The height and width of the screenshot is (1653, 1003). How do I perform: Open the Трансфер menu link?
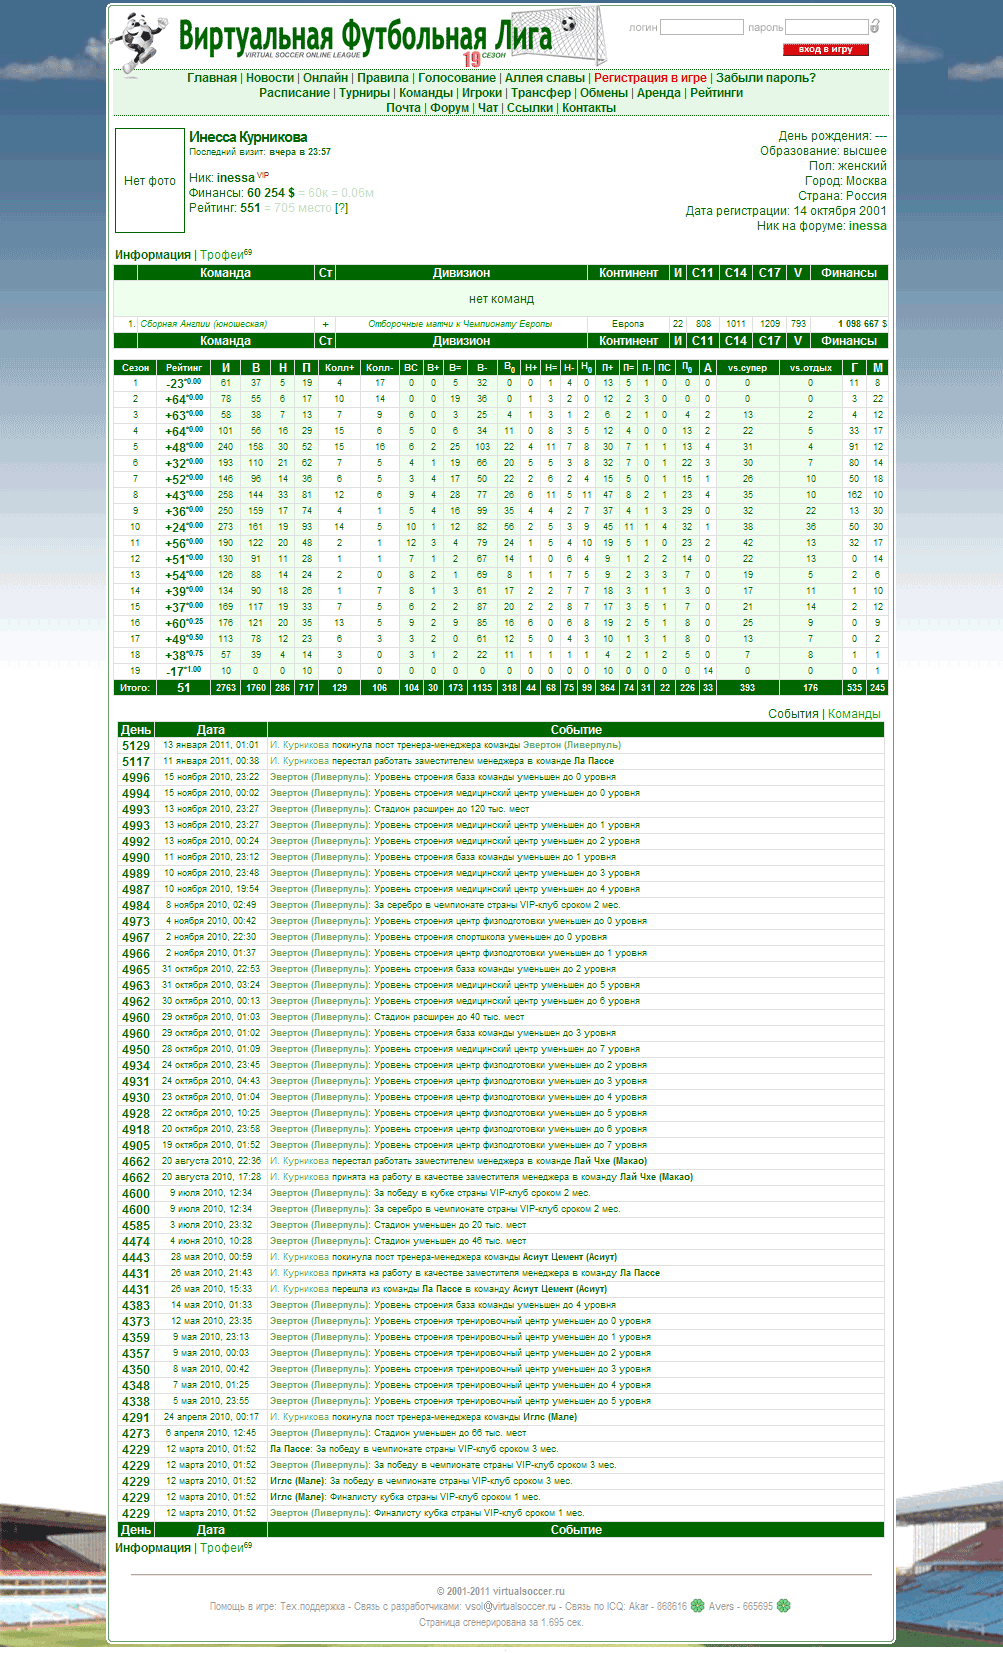coord(541,93)
